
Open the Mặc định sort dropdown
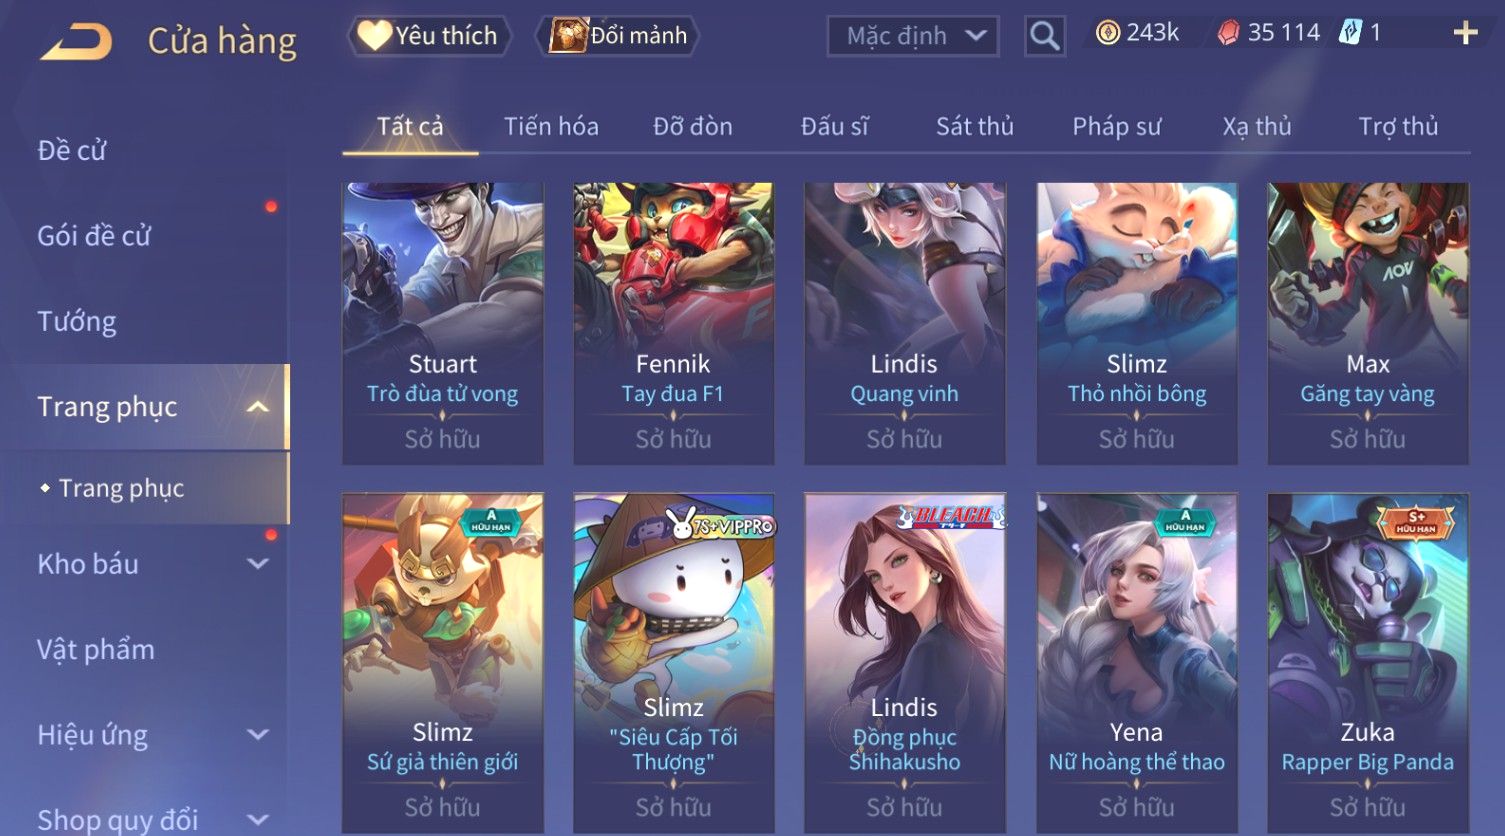tap(913, 36)
